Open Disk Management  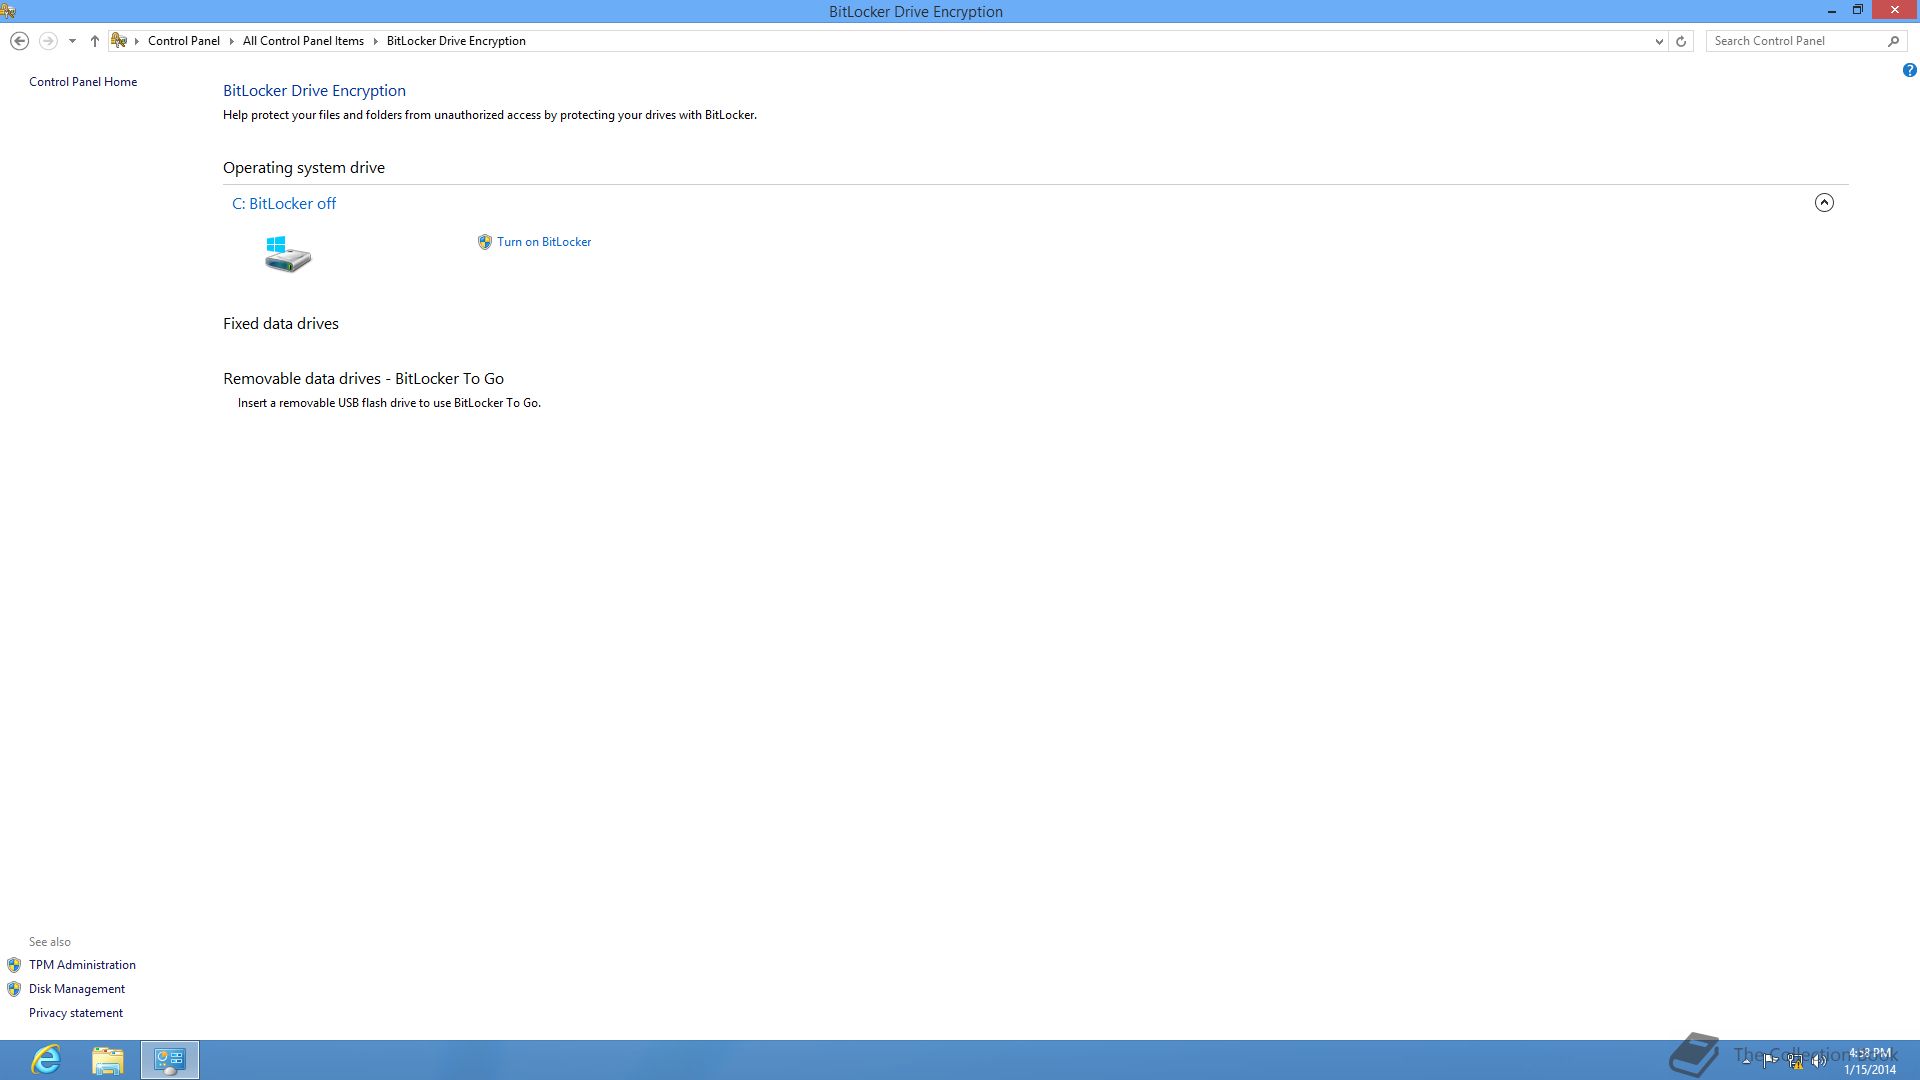(77, 989)
